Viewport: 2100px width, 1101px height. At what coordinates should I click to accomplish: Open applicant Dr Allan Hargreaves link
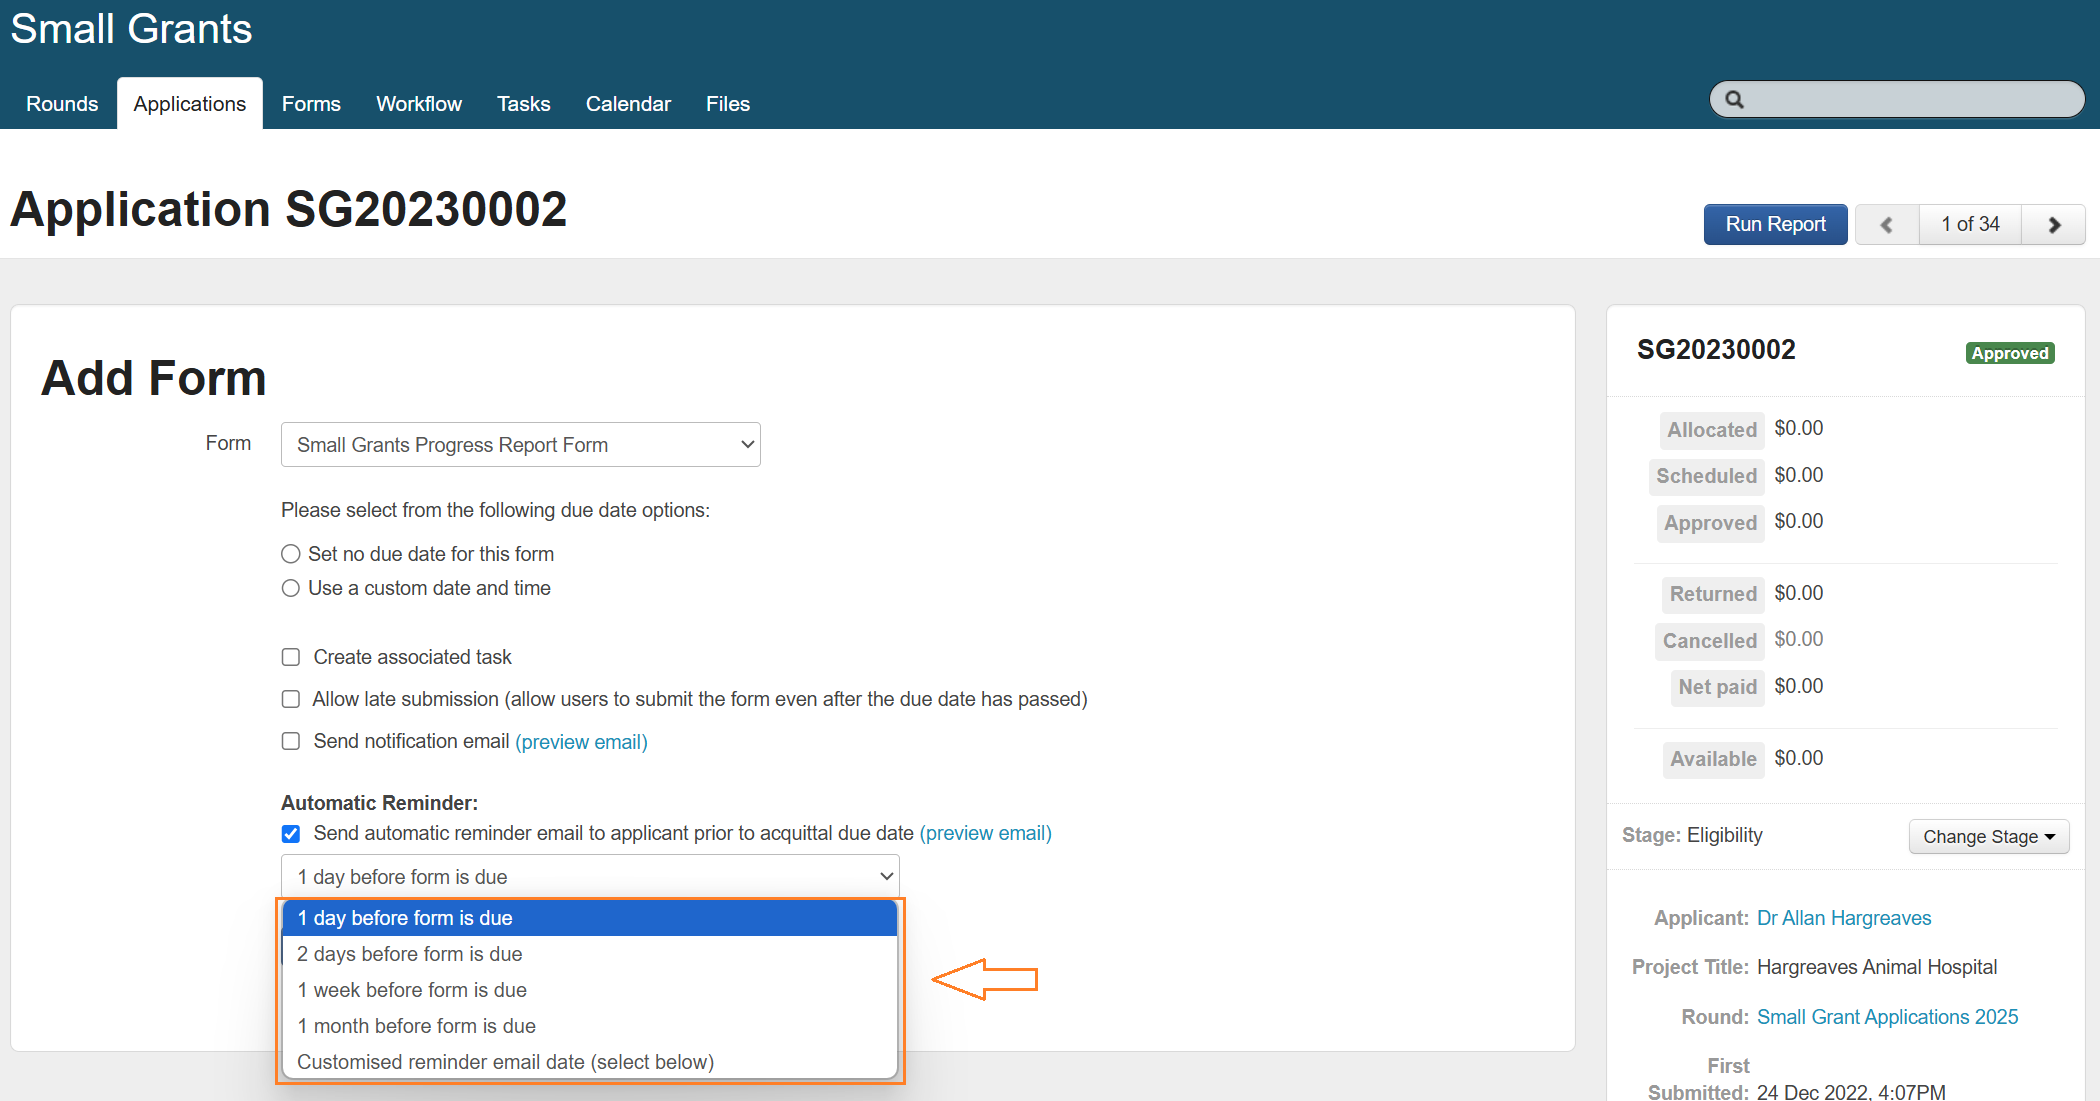(1843, 918)
